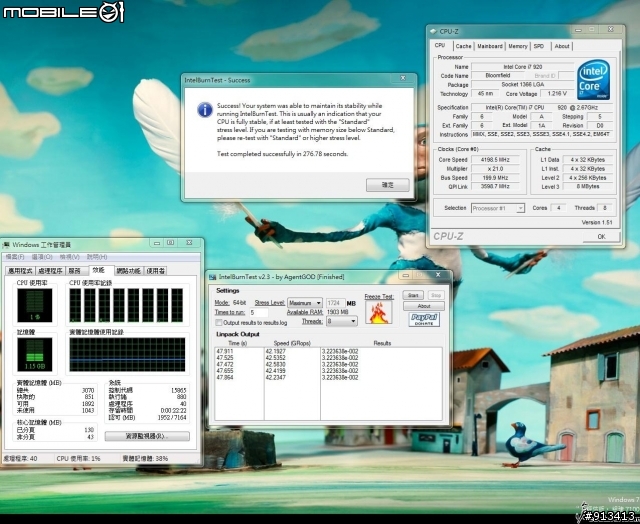Image resolution: width=640 pixels, height=524 pixels.
Task: Click the Stop button in IntelBurnTest
Action: click(436, 295)
